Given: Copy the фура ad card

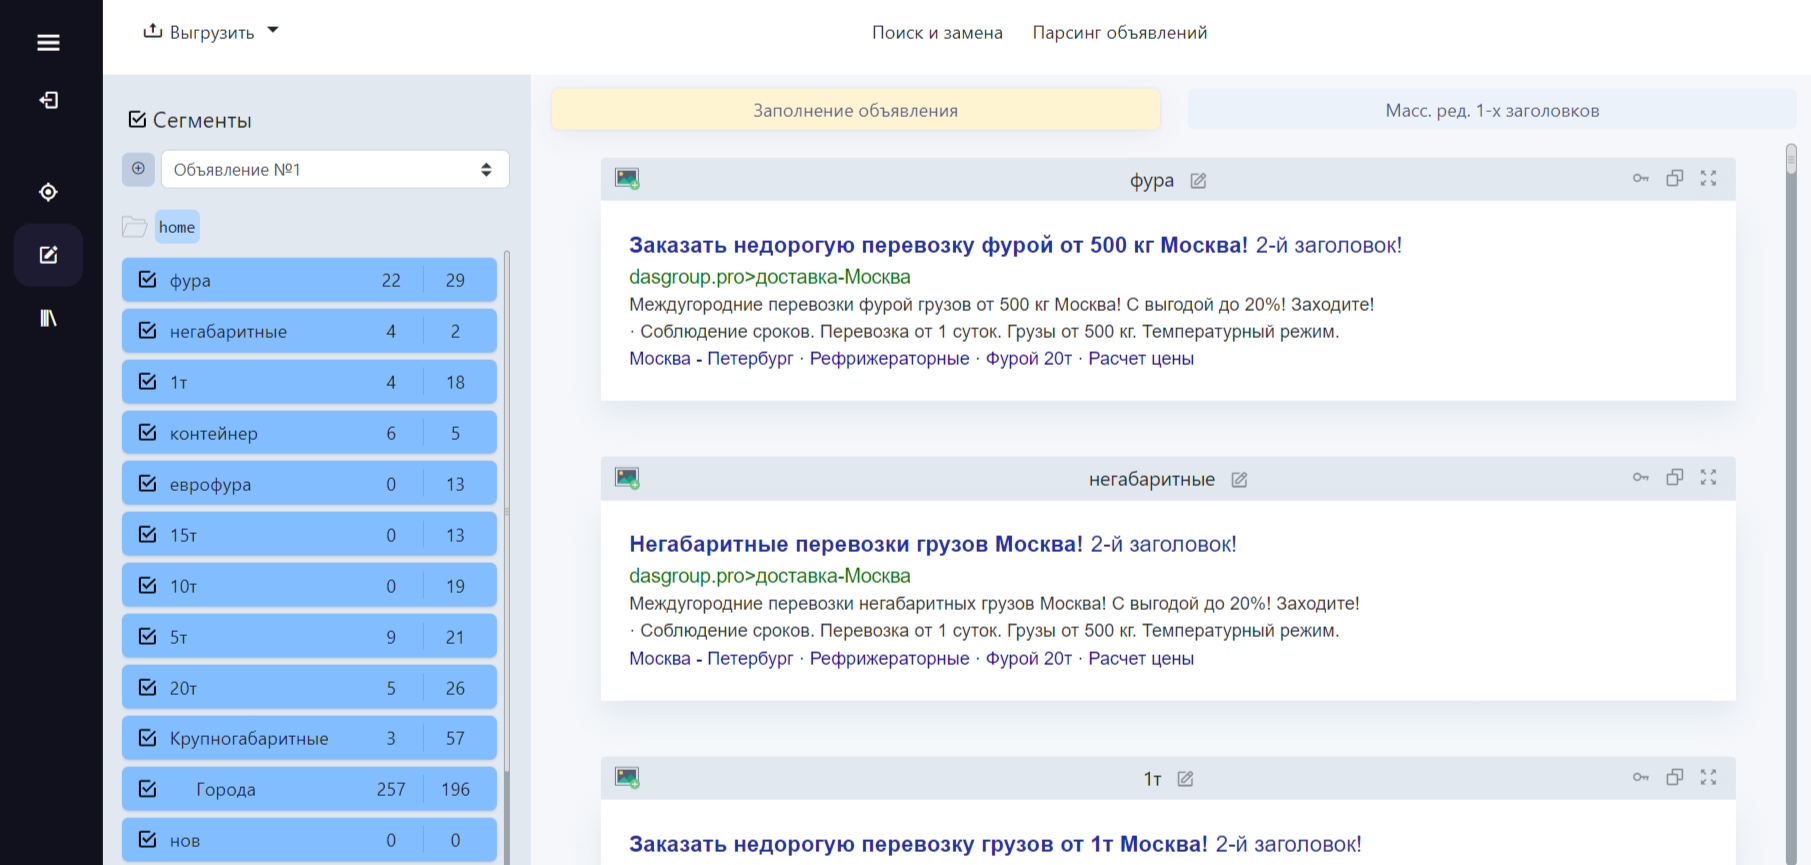Looking at the screenshot, I should [1675, 178].
